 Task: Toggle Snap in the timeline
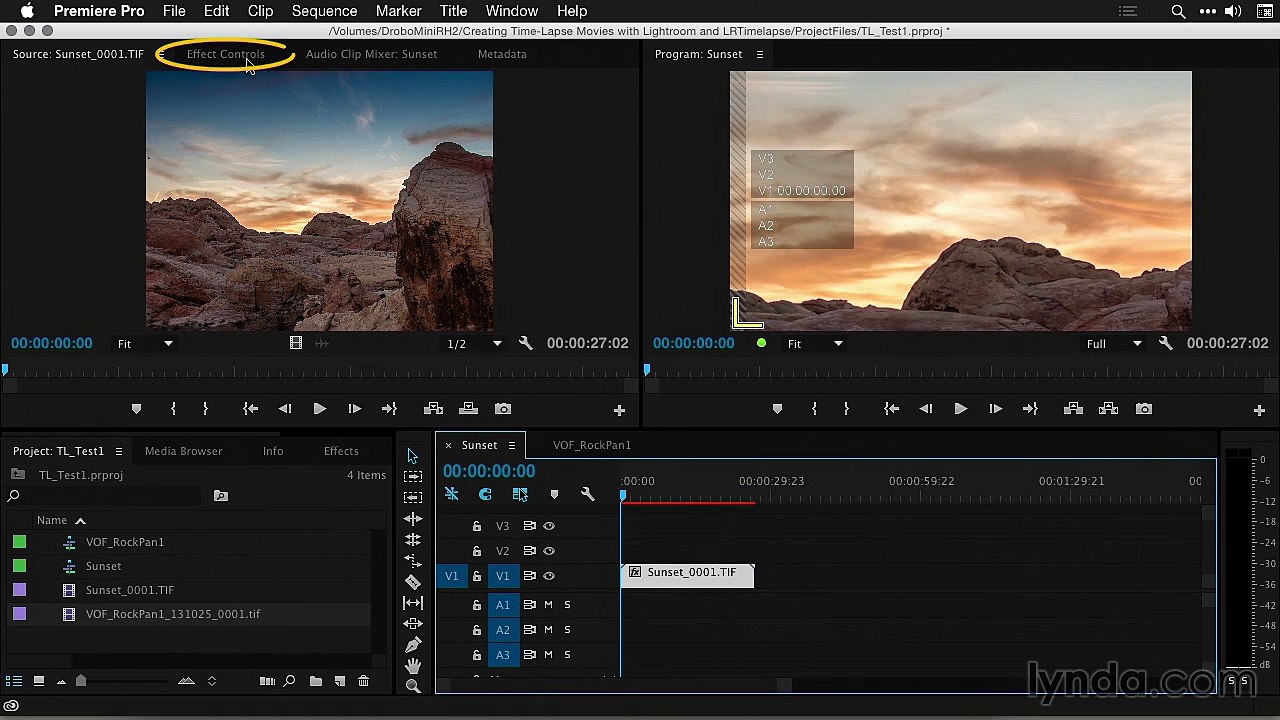tap(485, 494)
